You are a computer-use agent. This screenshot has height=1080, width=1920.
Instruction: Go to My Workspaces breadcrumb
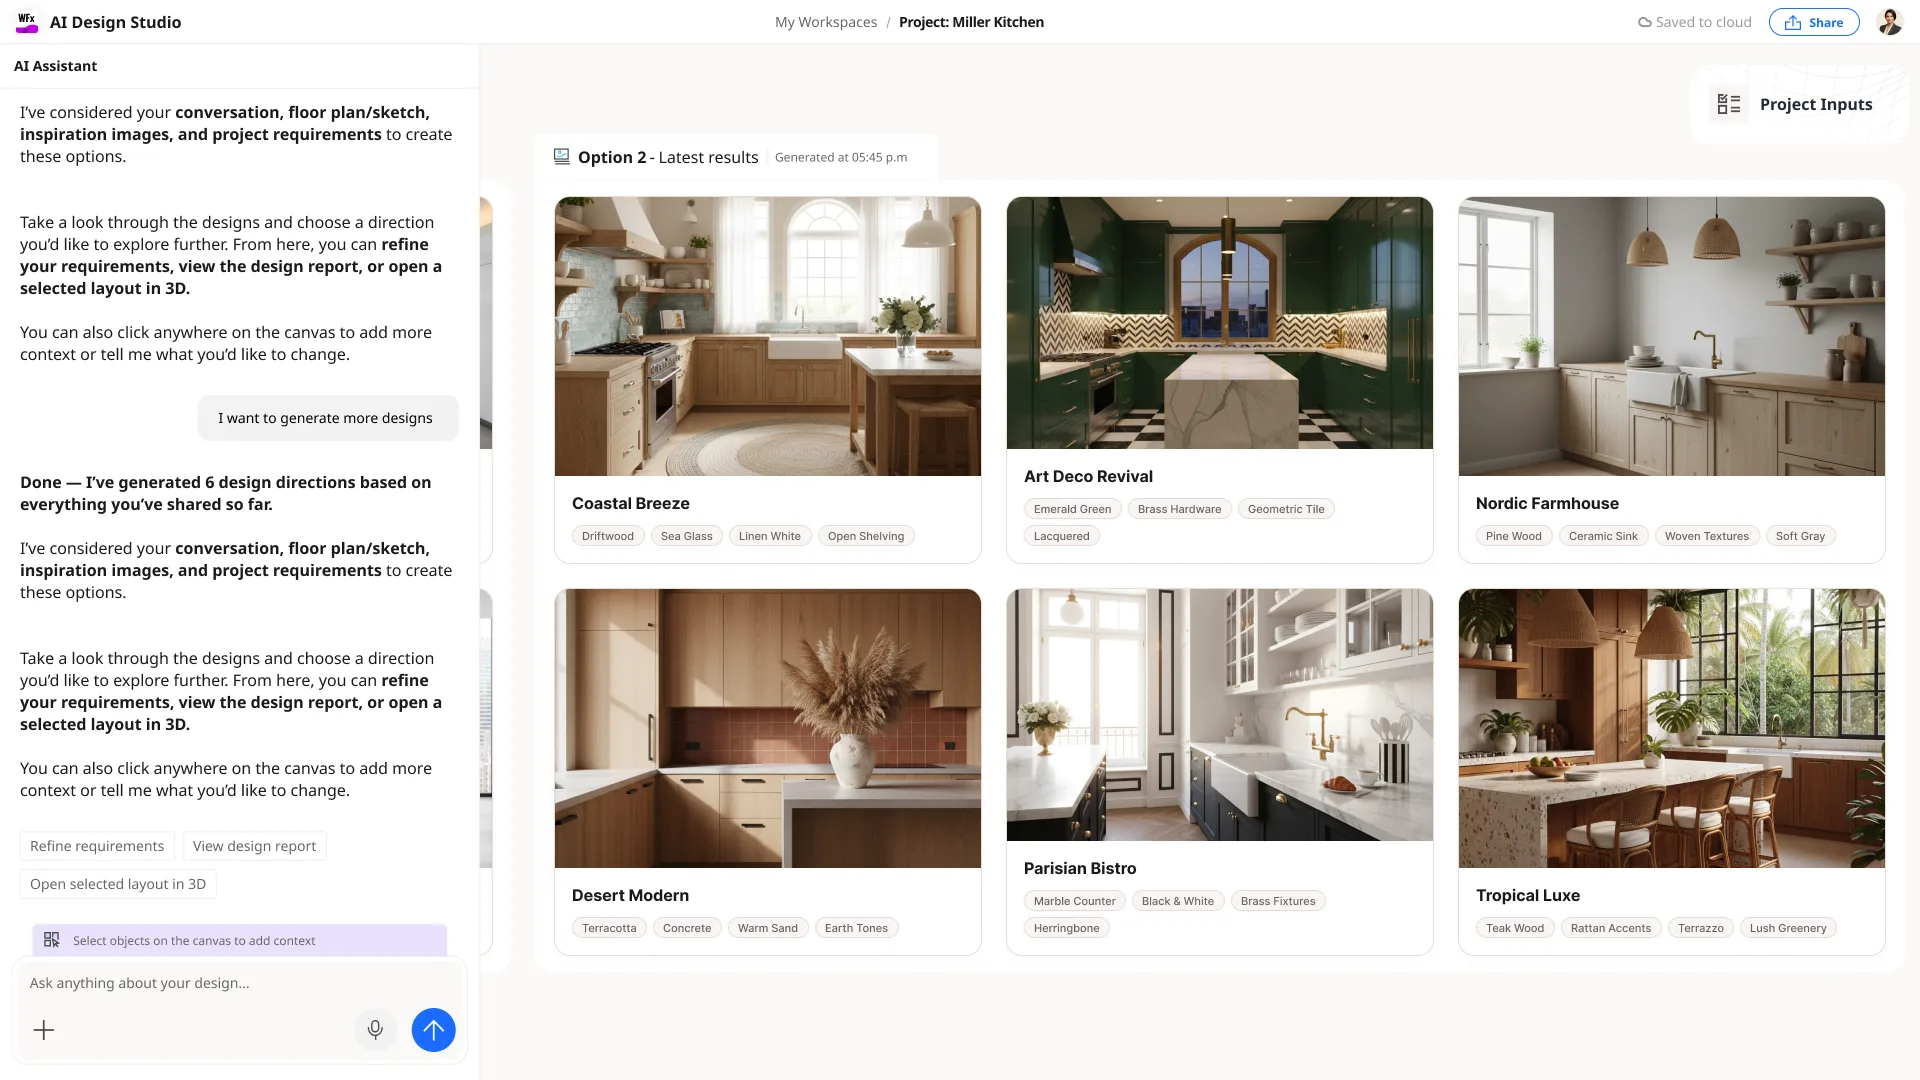pos(826,22)
